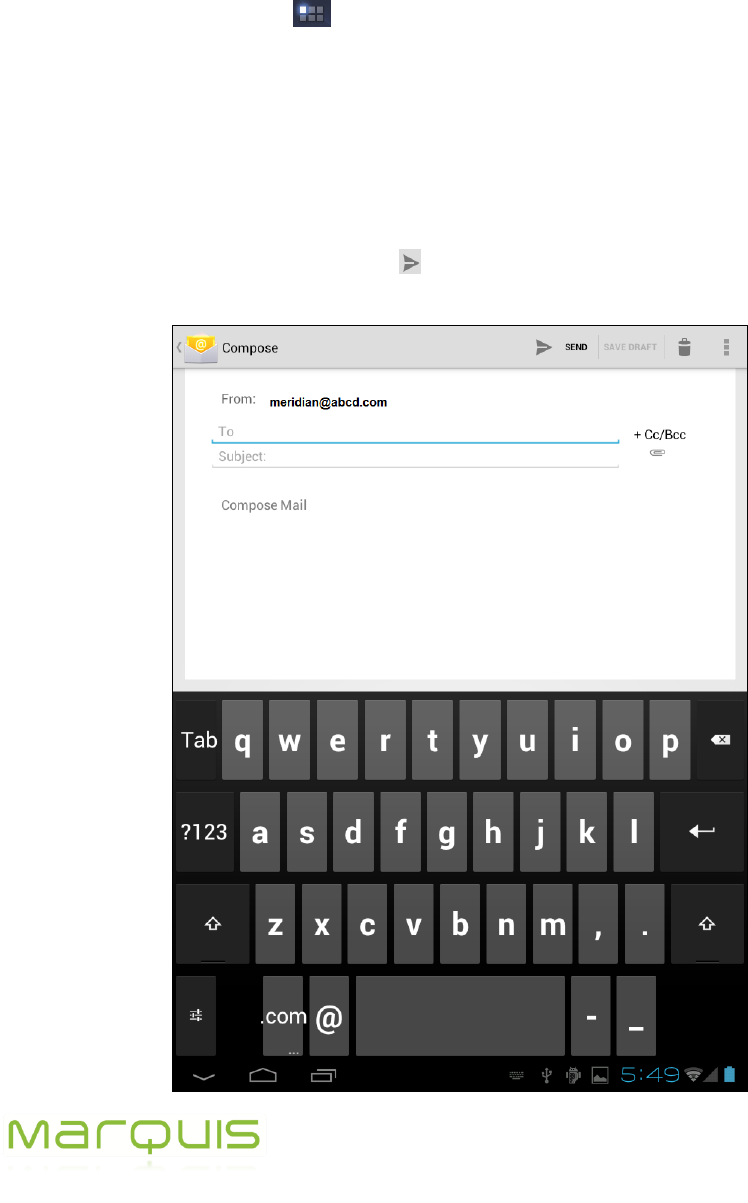This screenshot has height=1203, width=748.
Task: Tap the t key
Action: tap(432, 740)
